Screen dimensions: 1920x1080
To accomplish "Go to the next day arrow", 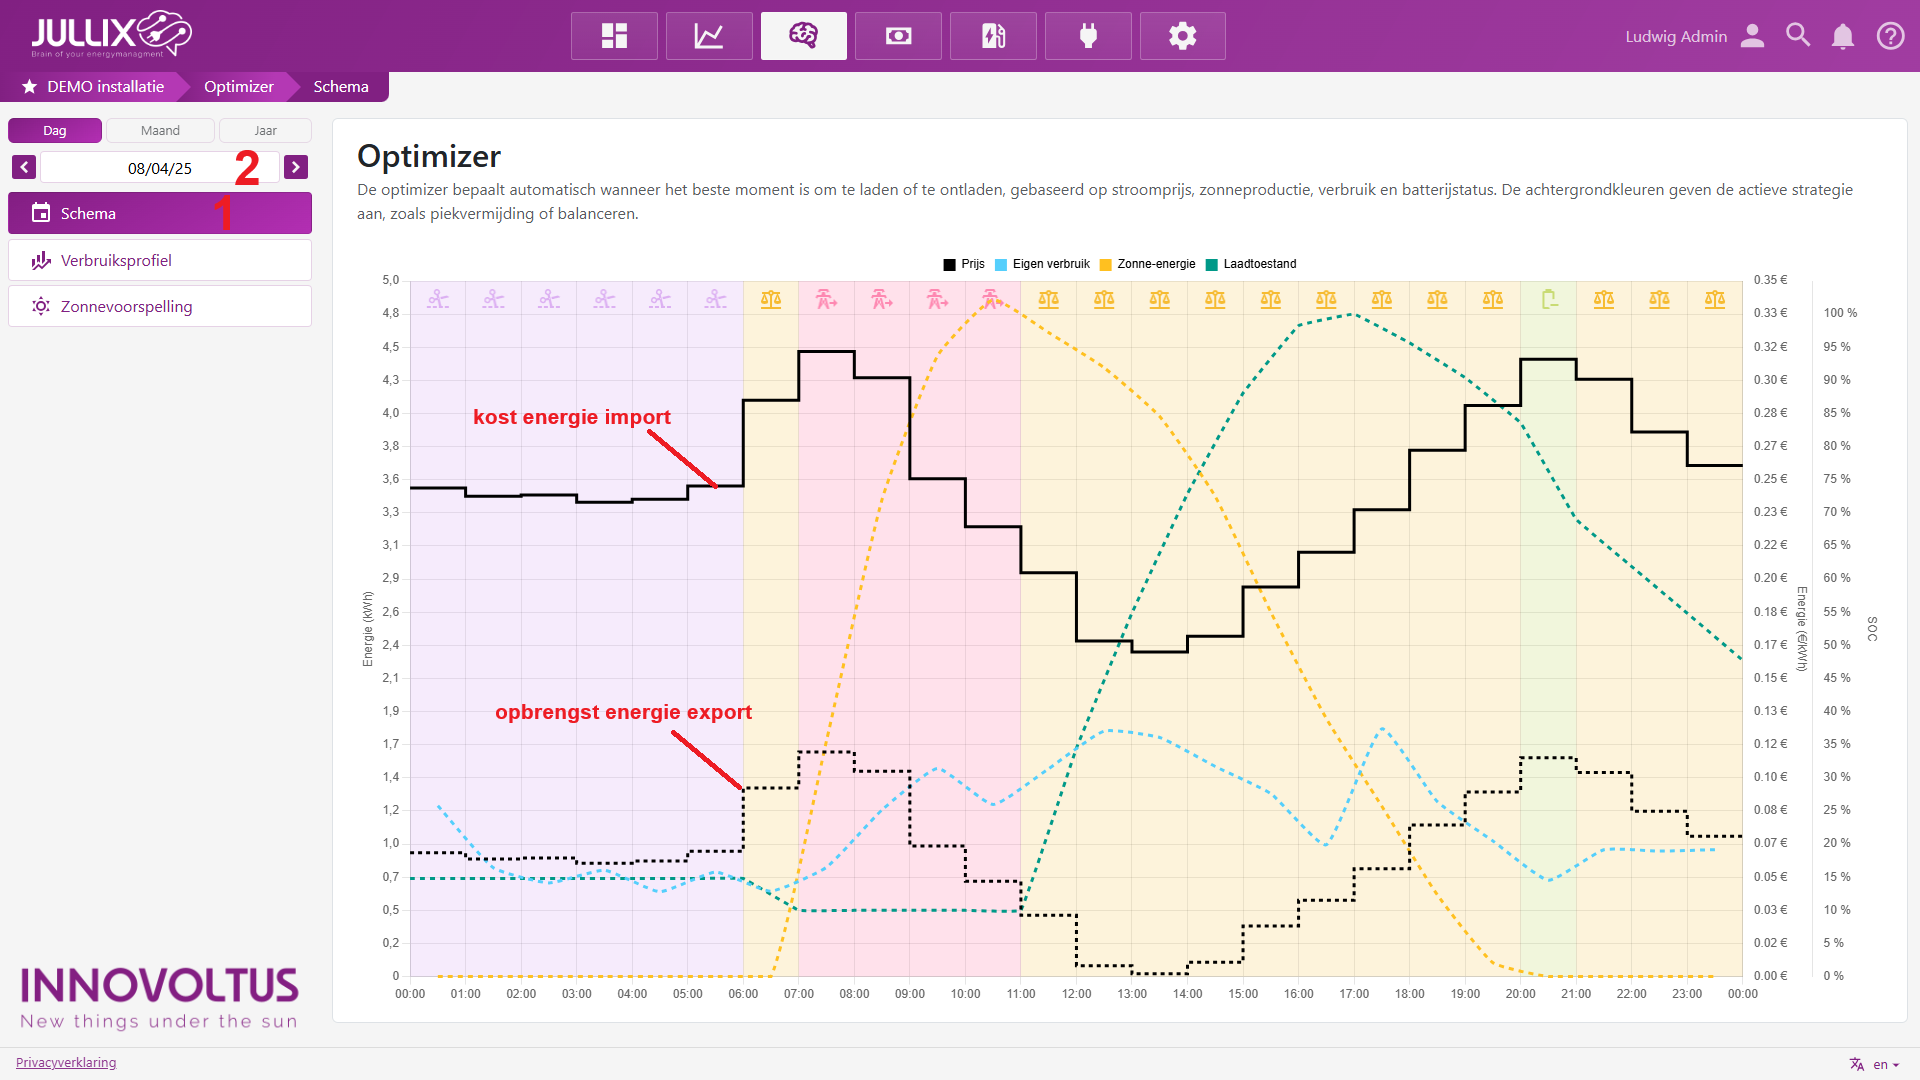I will pos(295,167).
